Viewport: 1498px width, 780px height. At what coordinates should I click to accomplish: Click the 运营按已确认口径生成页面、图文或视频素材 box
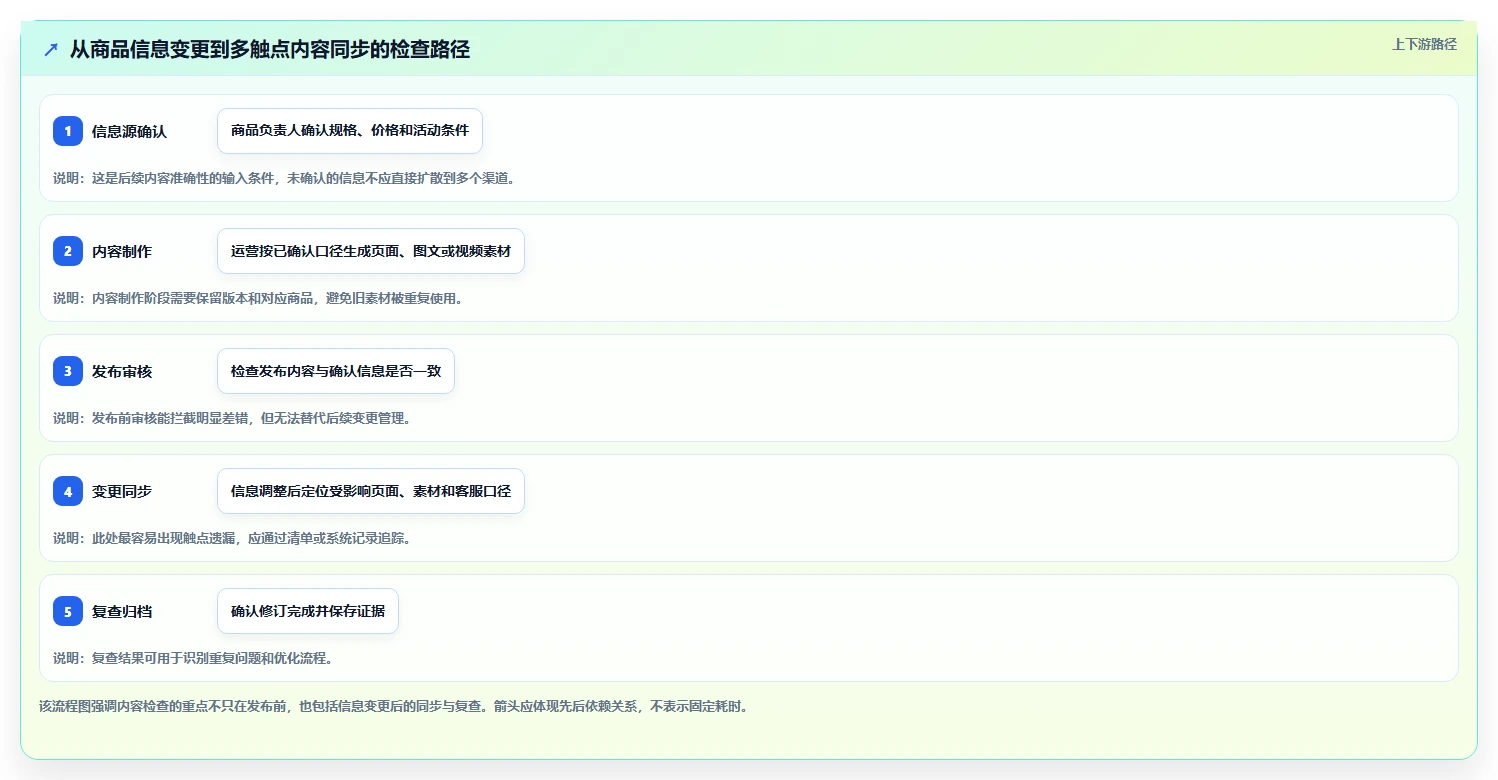tap(371, 251)
